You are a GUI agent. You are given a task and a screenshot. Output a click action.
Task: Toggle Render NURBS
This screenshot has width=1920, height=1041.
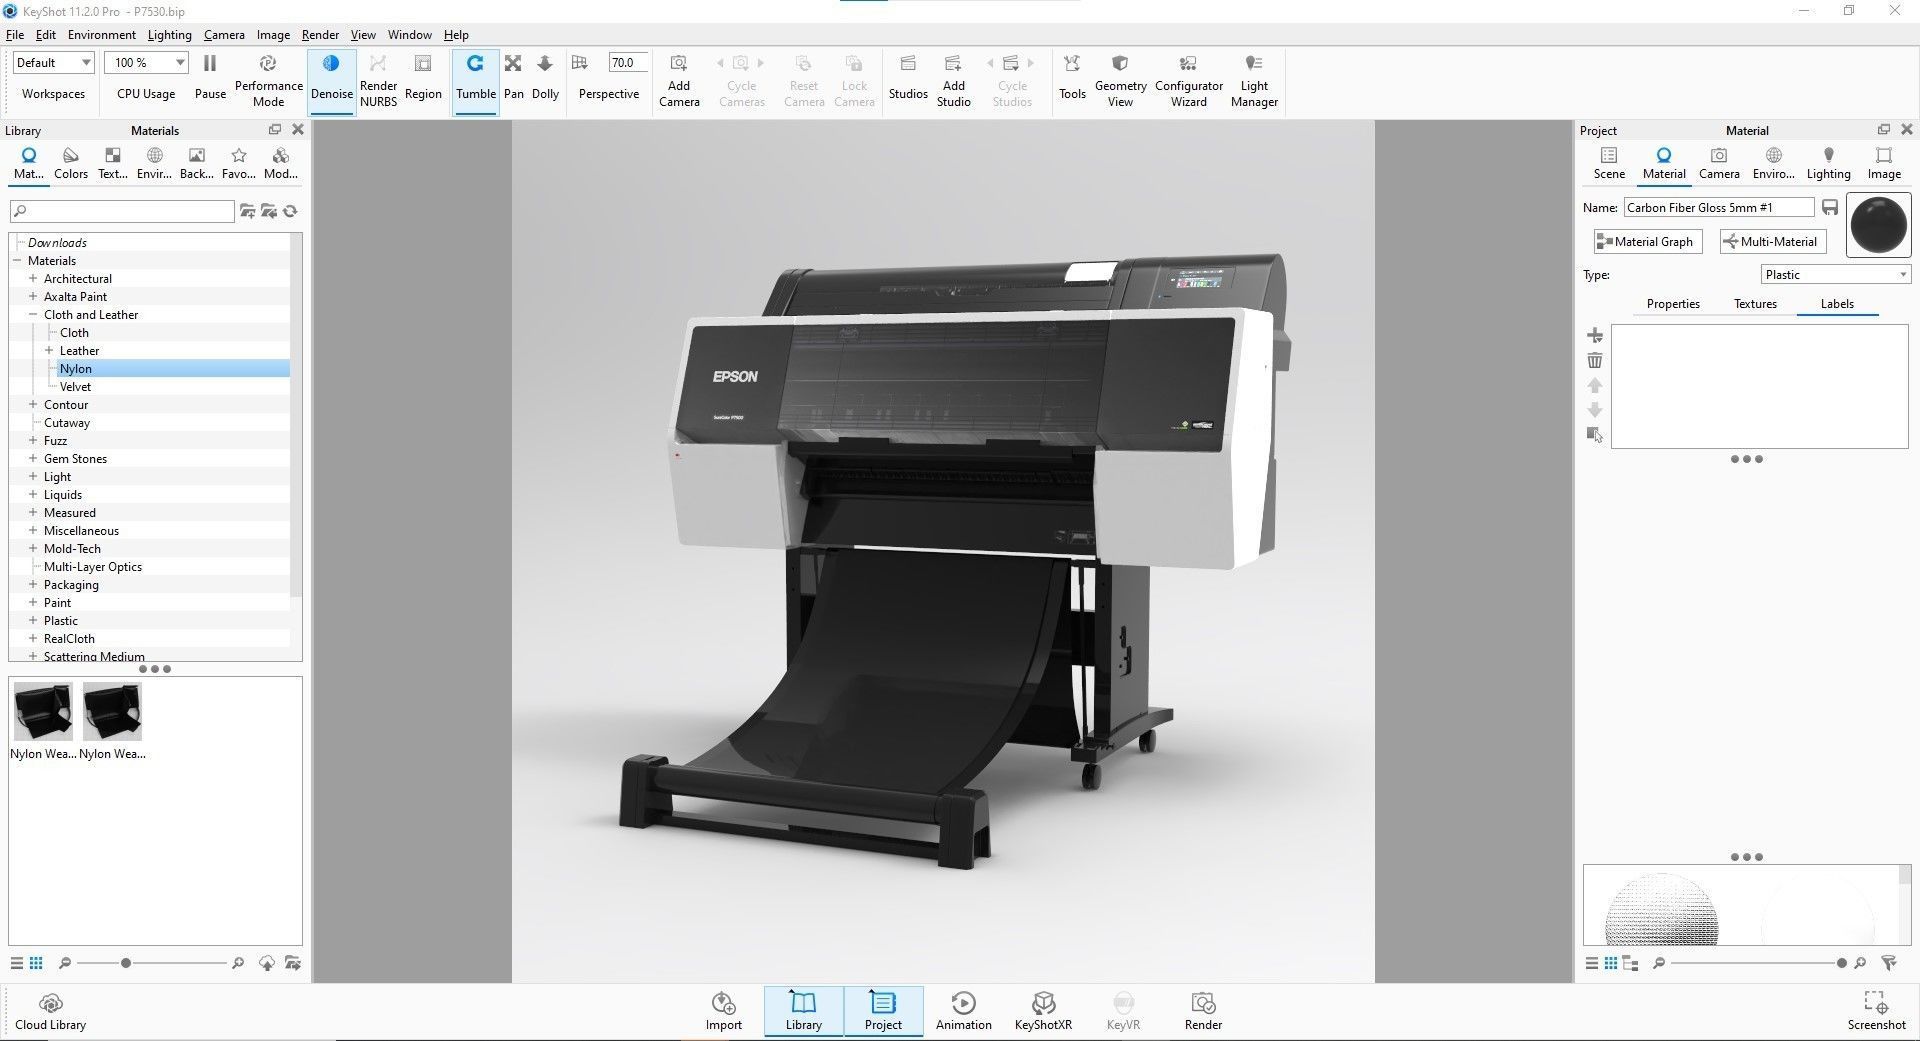click(x=378, y=79)
